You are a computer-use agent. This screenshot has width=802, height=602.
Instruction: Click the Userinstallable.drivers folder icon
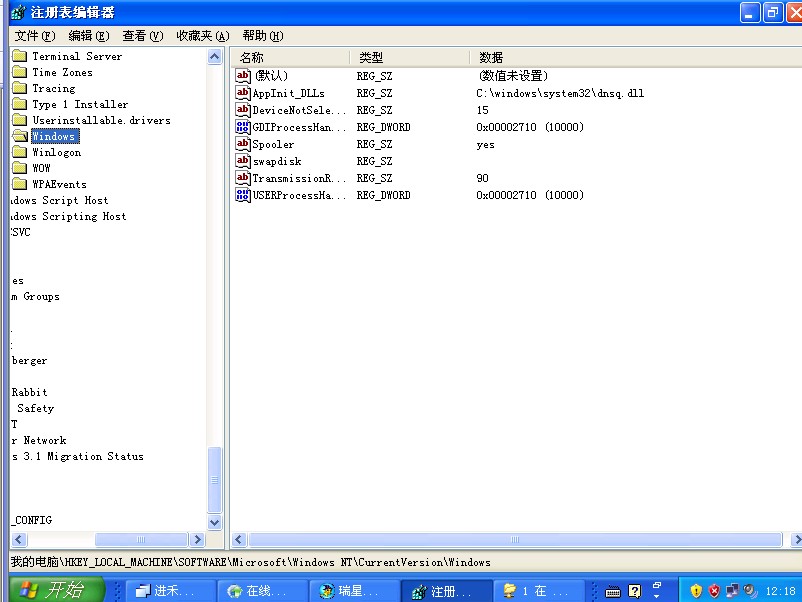click(x=19, y=120)
